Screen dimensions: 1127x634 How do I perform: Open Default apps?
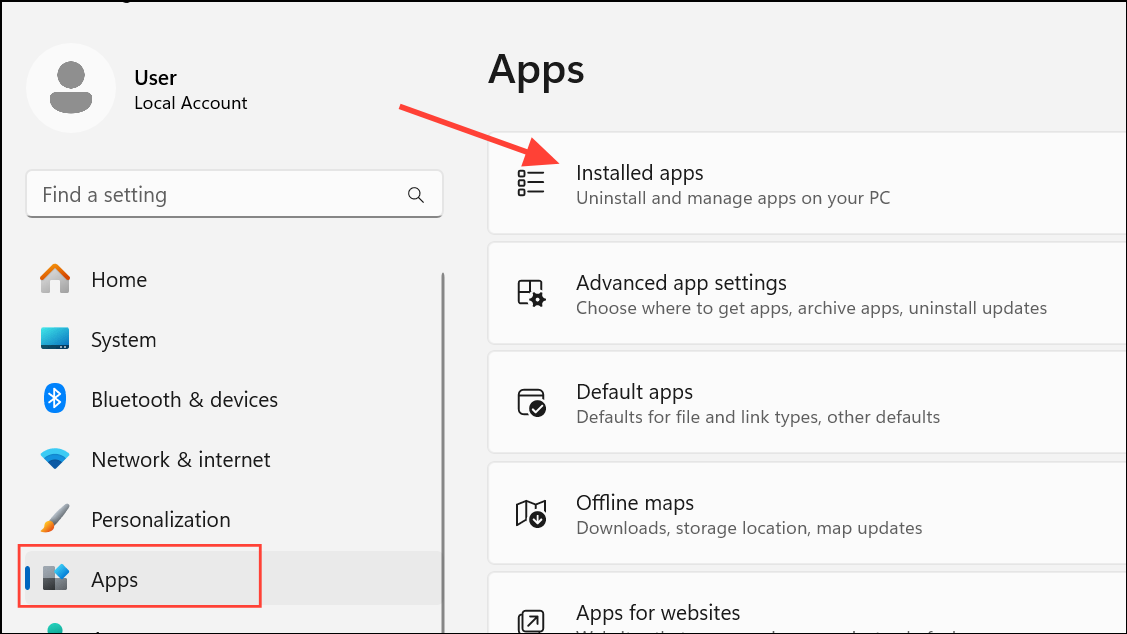(x=807, y=403)
